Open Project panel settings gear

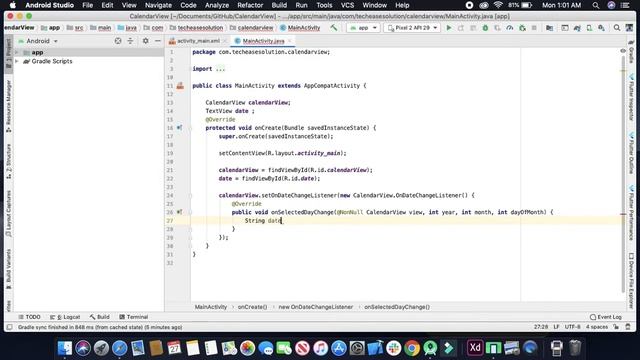coord(145,41)
